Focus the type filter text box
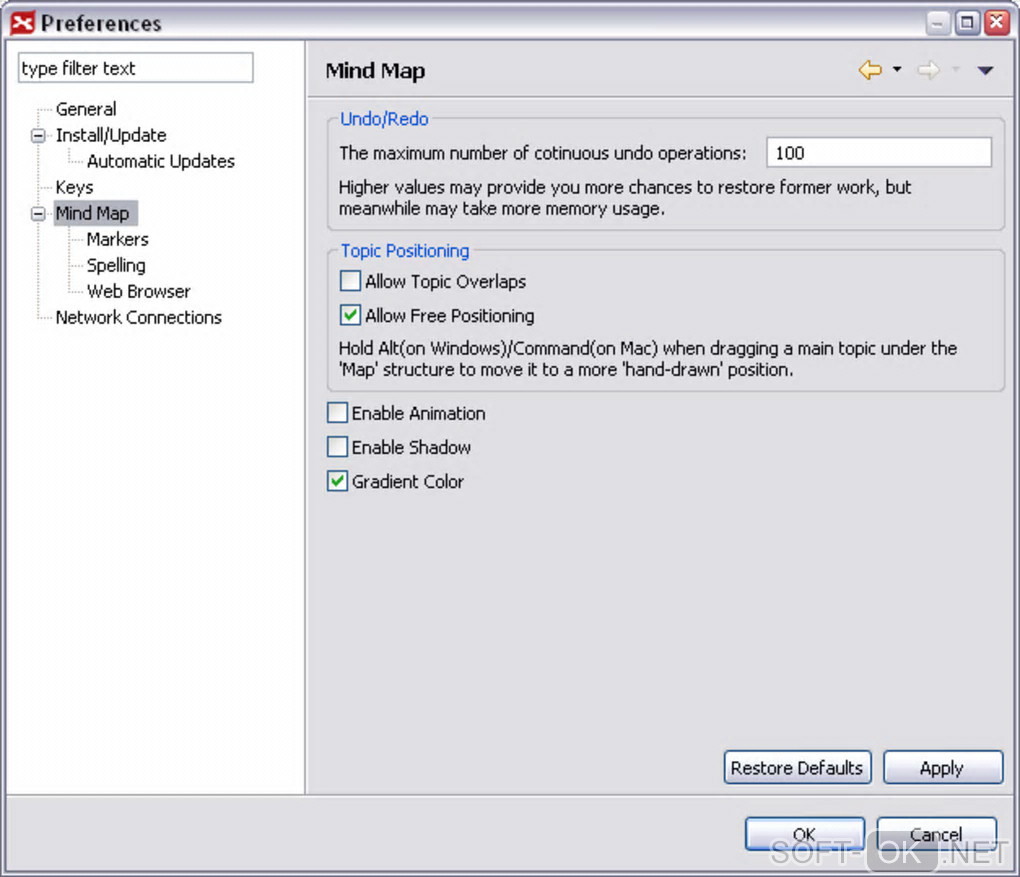The width and height of the screenshot is (1020, 877). click(136, 69)
